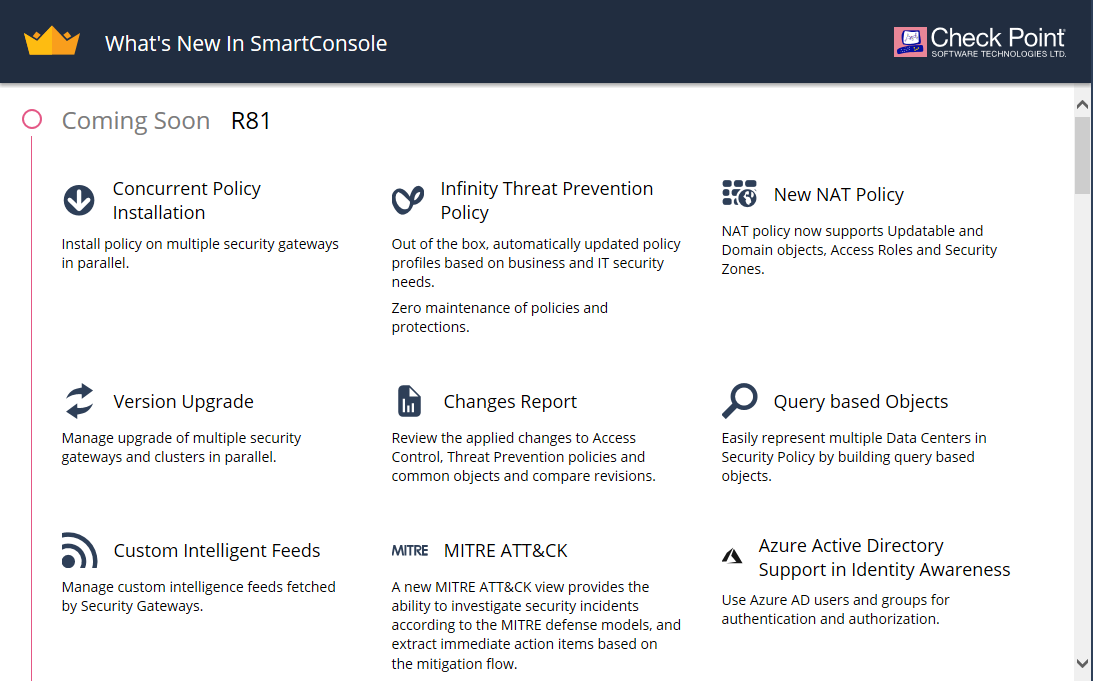1093x681 pixels.
Task: Select the 'Query based Objects' heading
Action: 861,401
